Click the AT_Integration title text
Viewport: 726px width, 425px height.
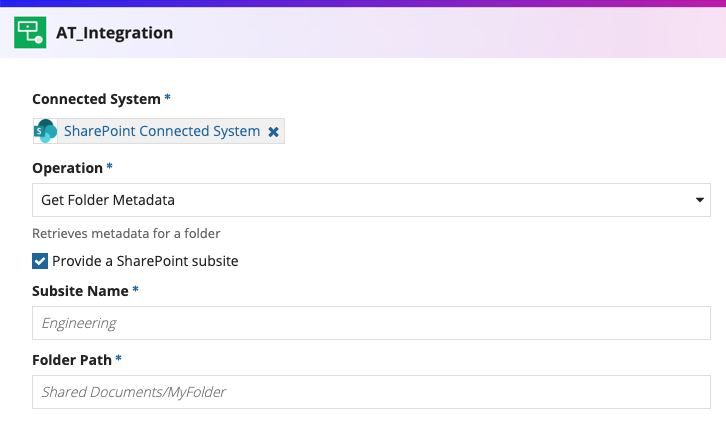[x=115, y=33]
